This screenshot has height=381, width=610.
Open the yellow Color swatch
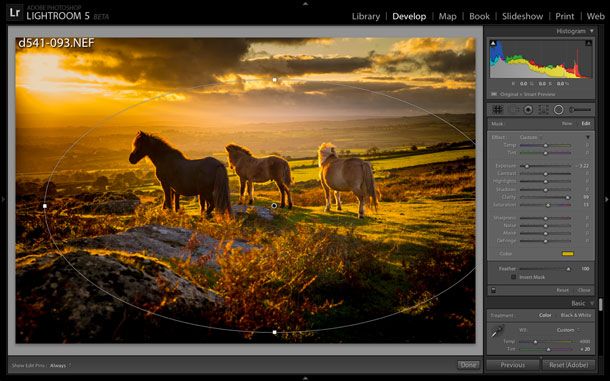[568, 254]
